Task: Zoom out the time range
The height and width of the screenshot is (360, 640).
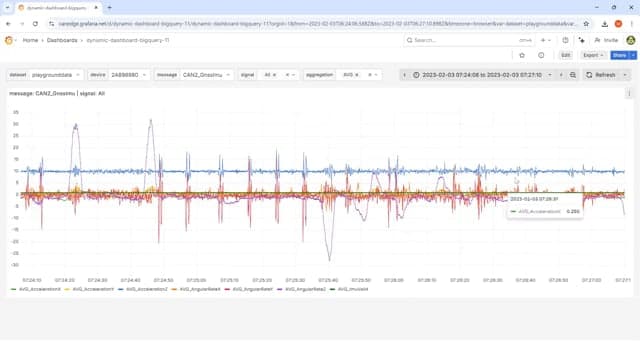Action: [x=573, y=75]
